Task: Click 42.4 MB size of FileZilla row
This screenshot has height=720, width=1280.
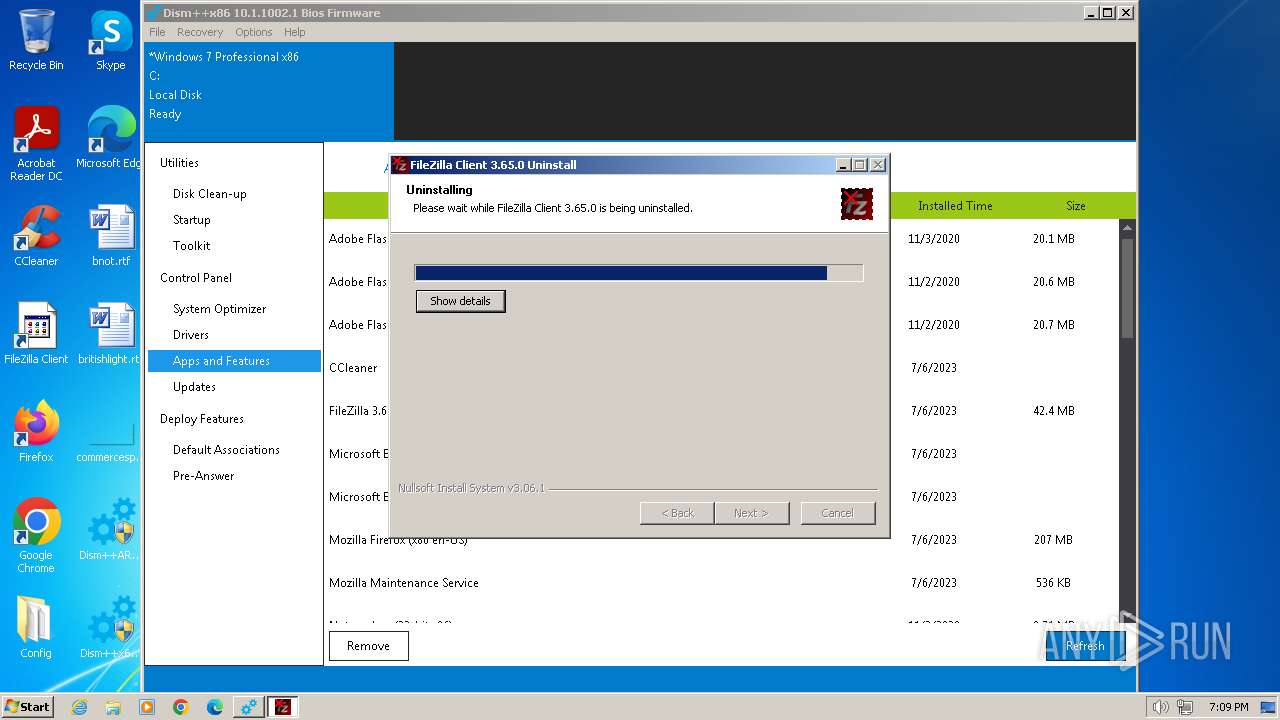Action: pyautogui.click(x=1054, y=411)
